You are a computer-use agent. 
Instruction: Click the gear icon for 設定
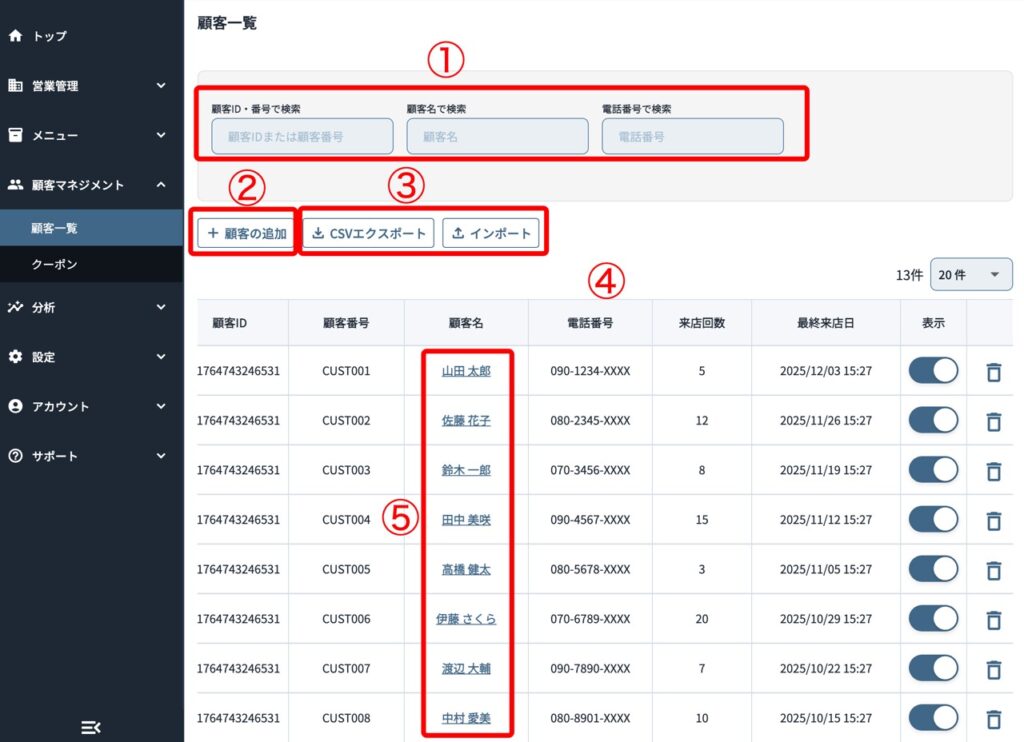point(15,357)
